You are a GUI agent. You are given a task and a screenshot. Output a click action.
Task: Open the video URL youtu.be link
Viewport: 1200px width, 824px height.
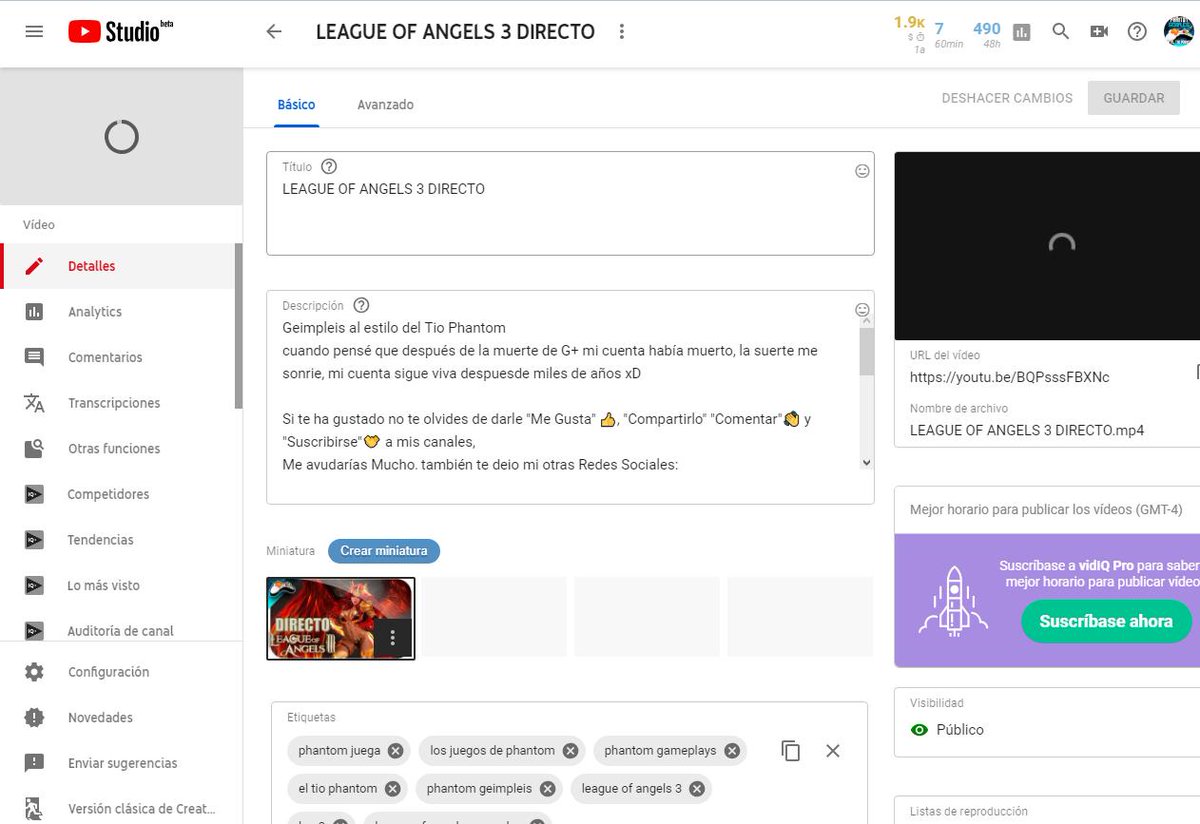(x=1009, y=377)
